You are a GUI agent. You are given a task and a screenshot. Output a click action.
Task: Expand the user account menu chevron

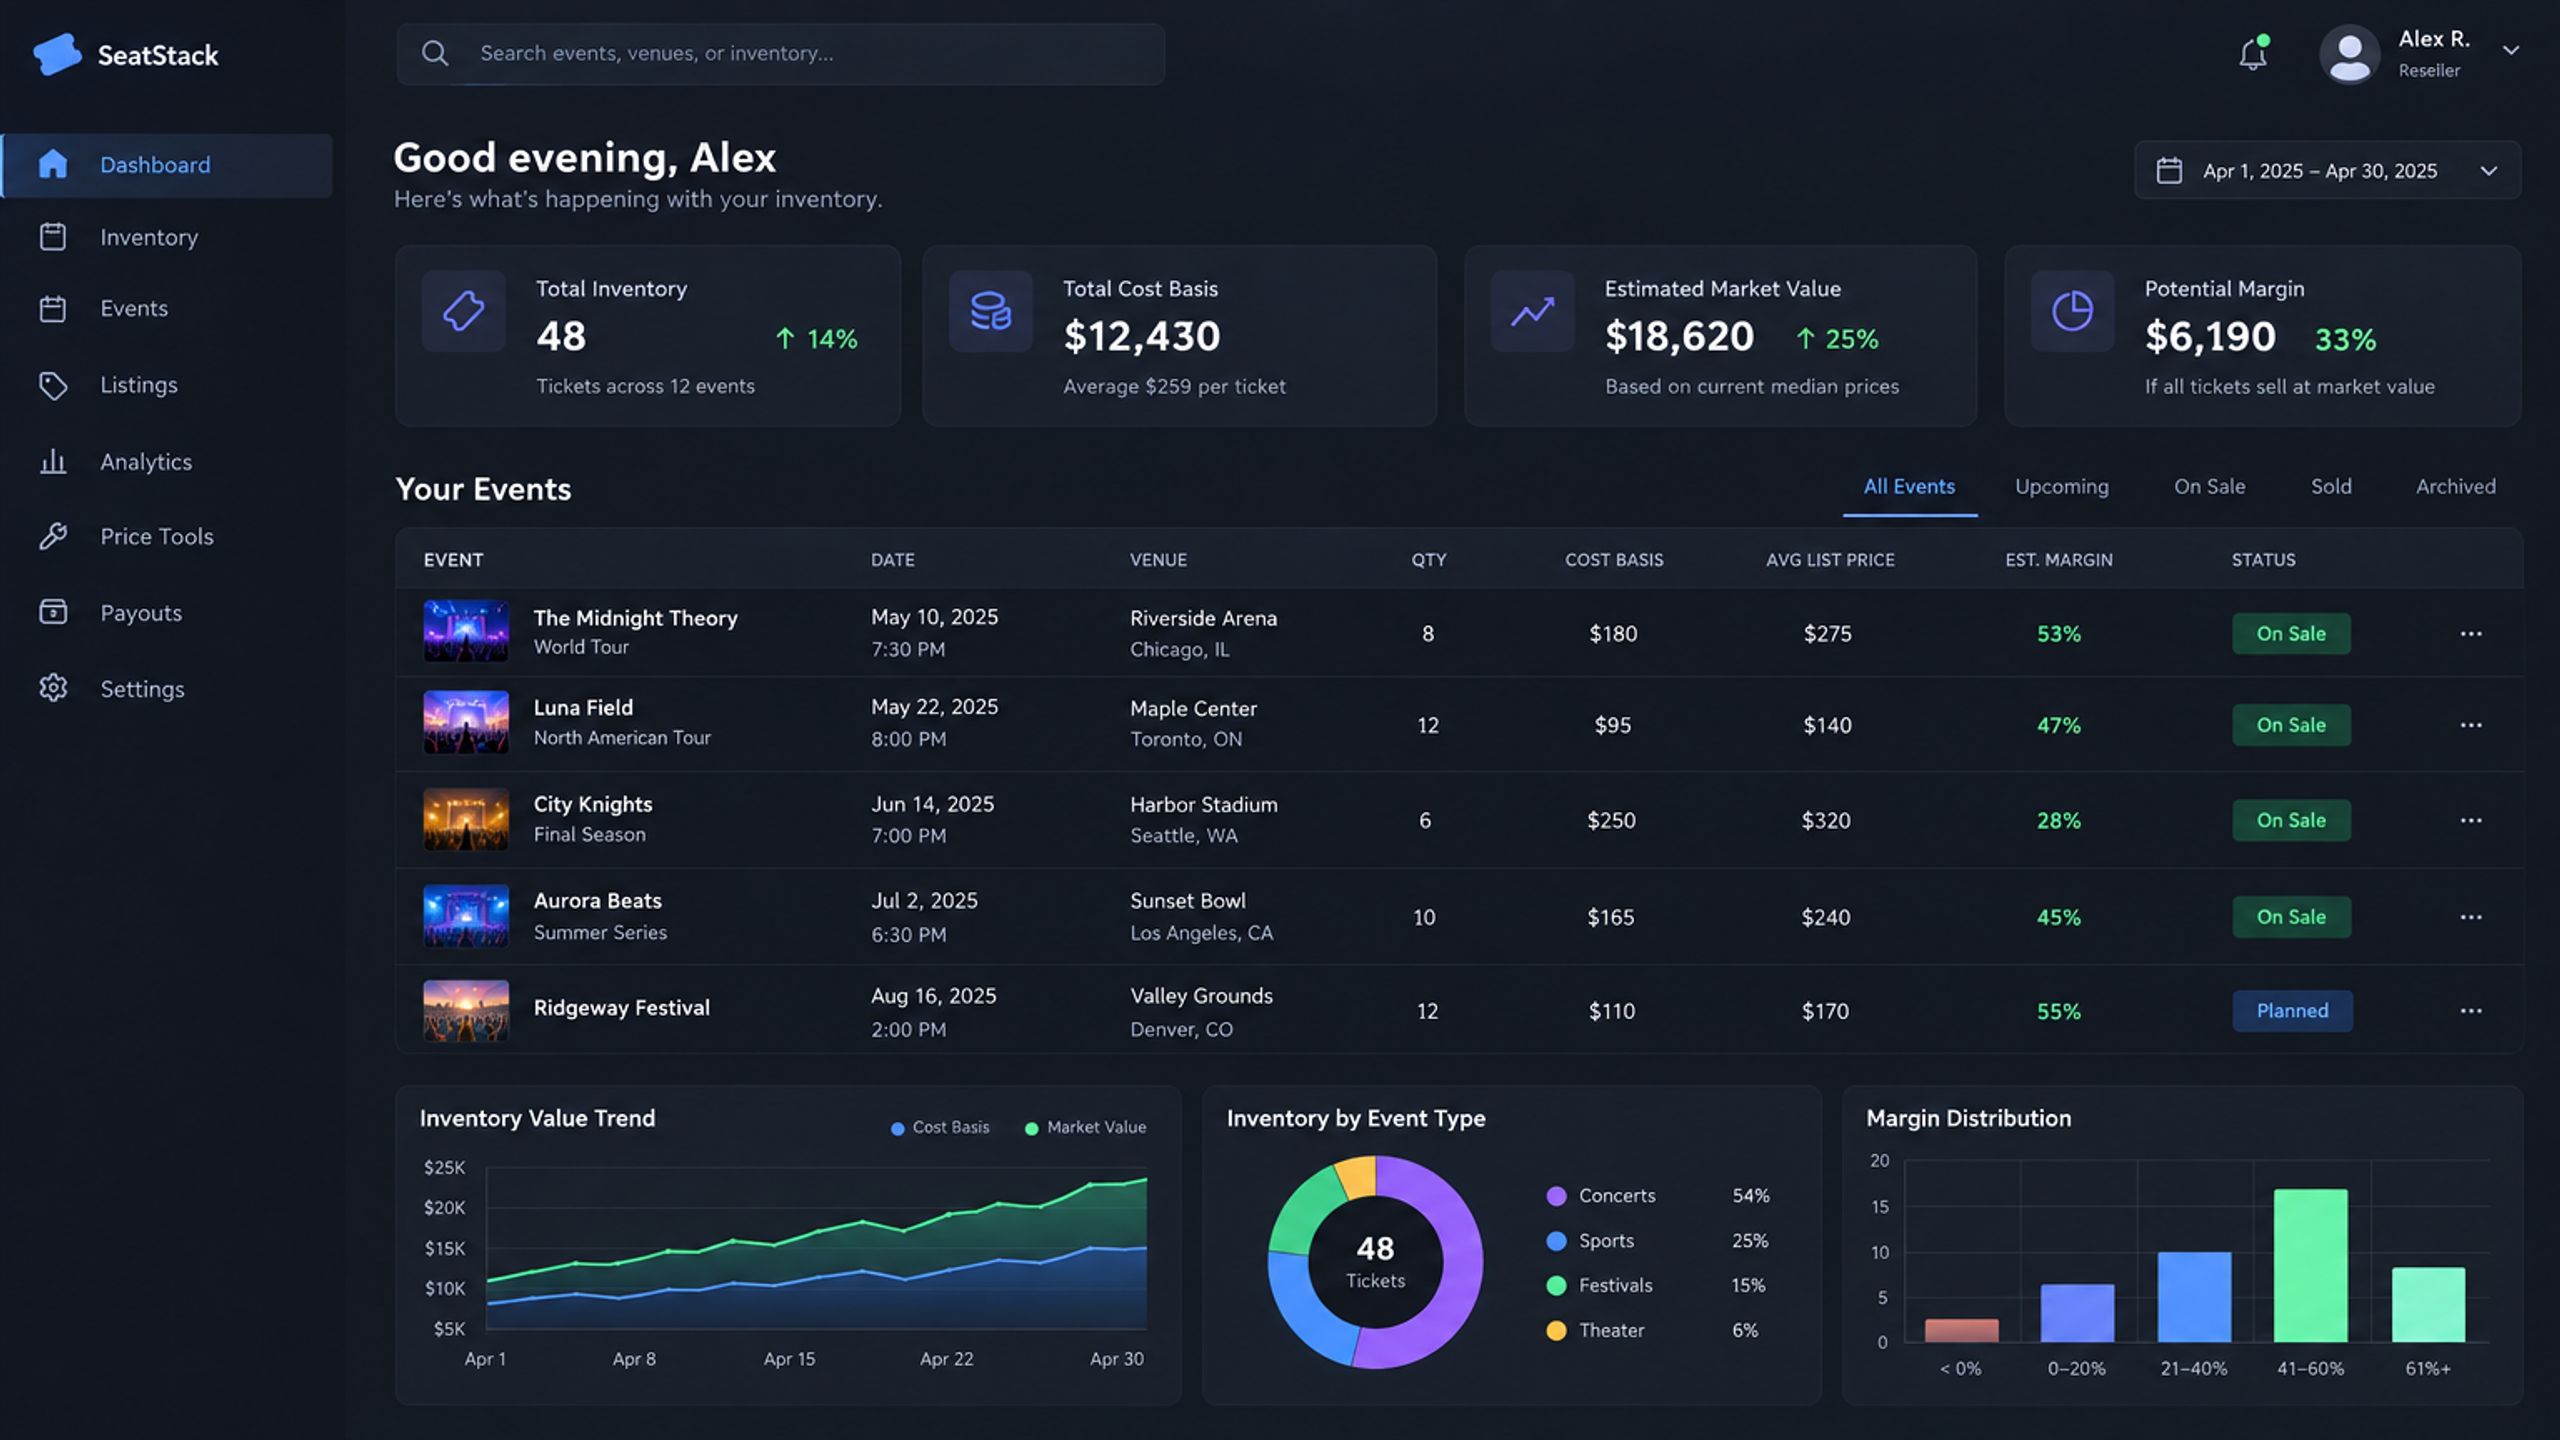(2511, 50)
